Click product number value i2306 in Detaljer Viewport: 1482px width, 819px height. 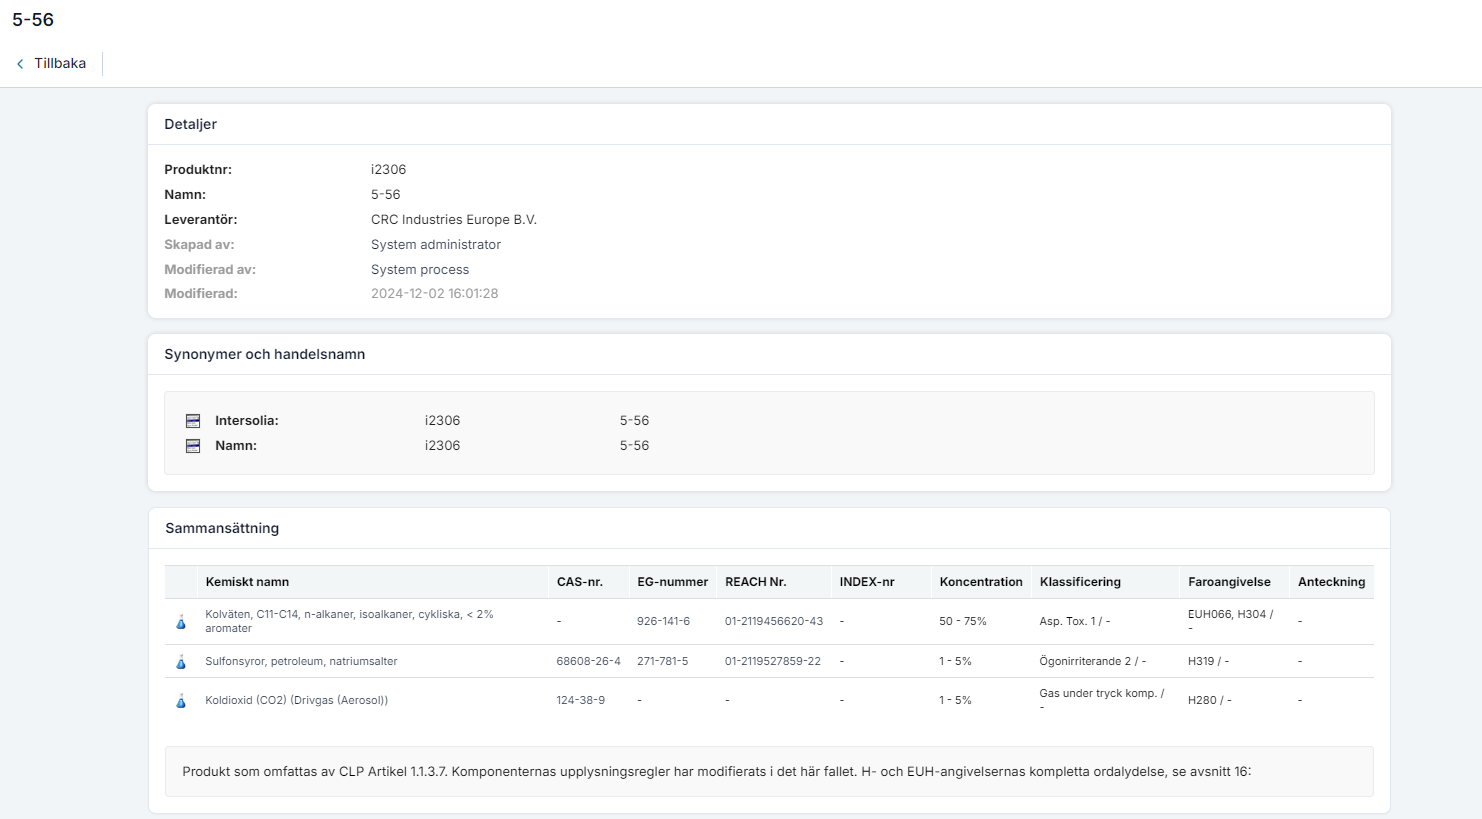(x=388, y=170)
